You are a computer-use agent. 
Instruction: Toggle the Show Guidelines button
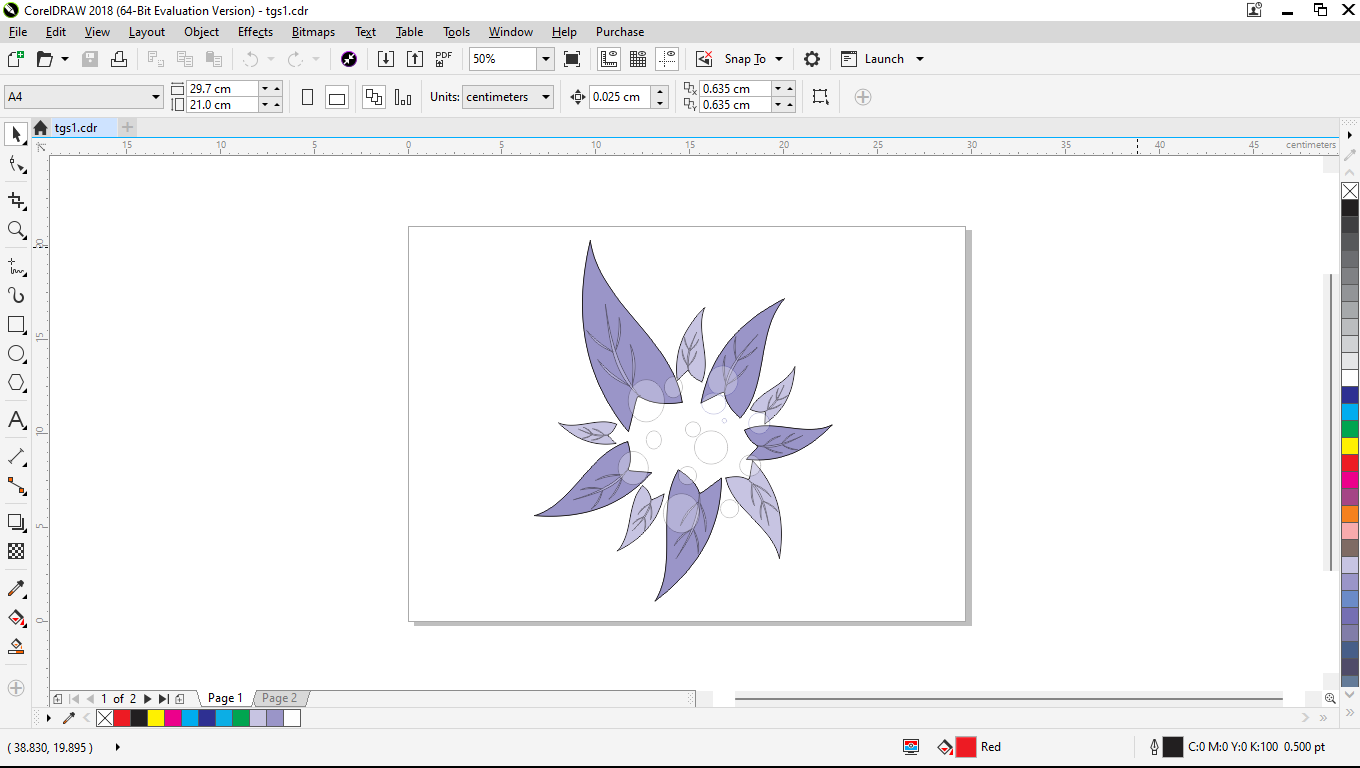pos(667,59)
